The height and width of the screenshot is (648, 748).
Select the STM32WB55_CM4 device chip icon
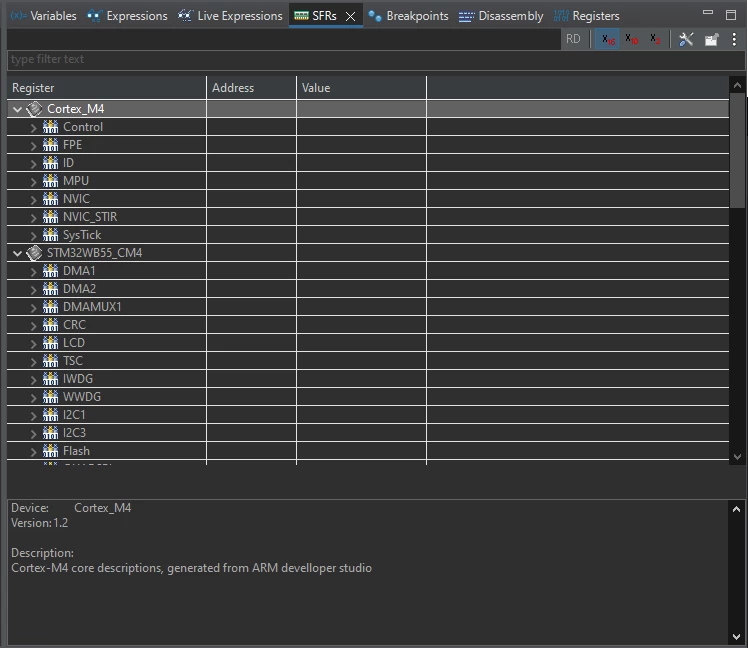pos(34,253)
